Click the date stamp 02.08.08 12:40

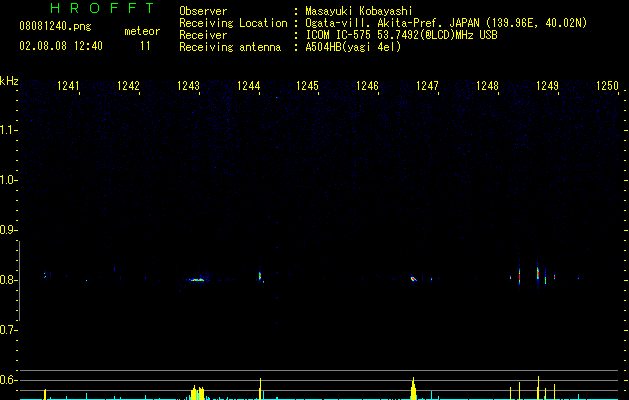(x=61, y=46)
